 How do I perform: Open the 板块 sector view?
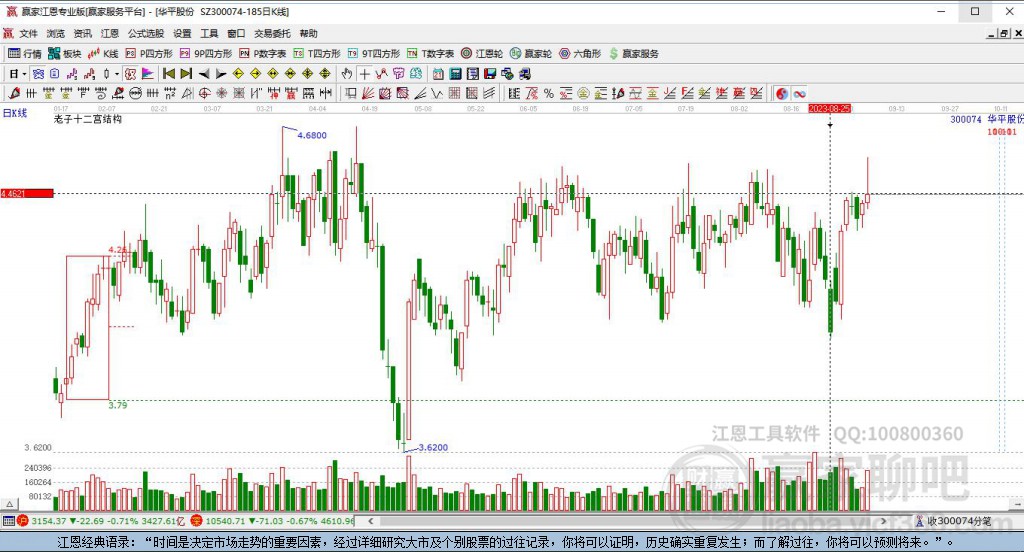coord(65,54)
